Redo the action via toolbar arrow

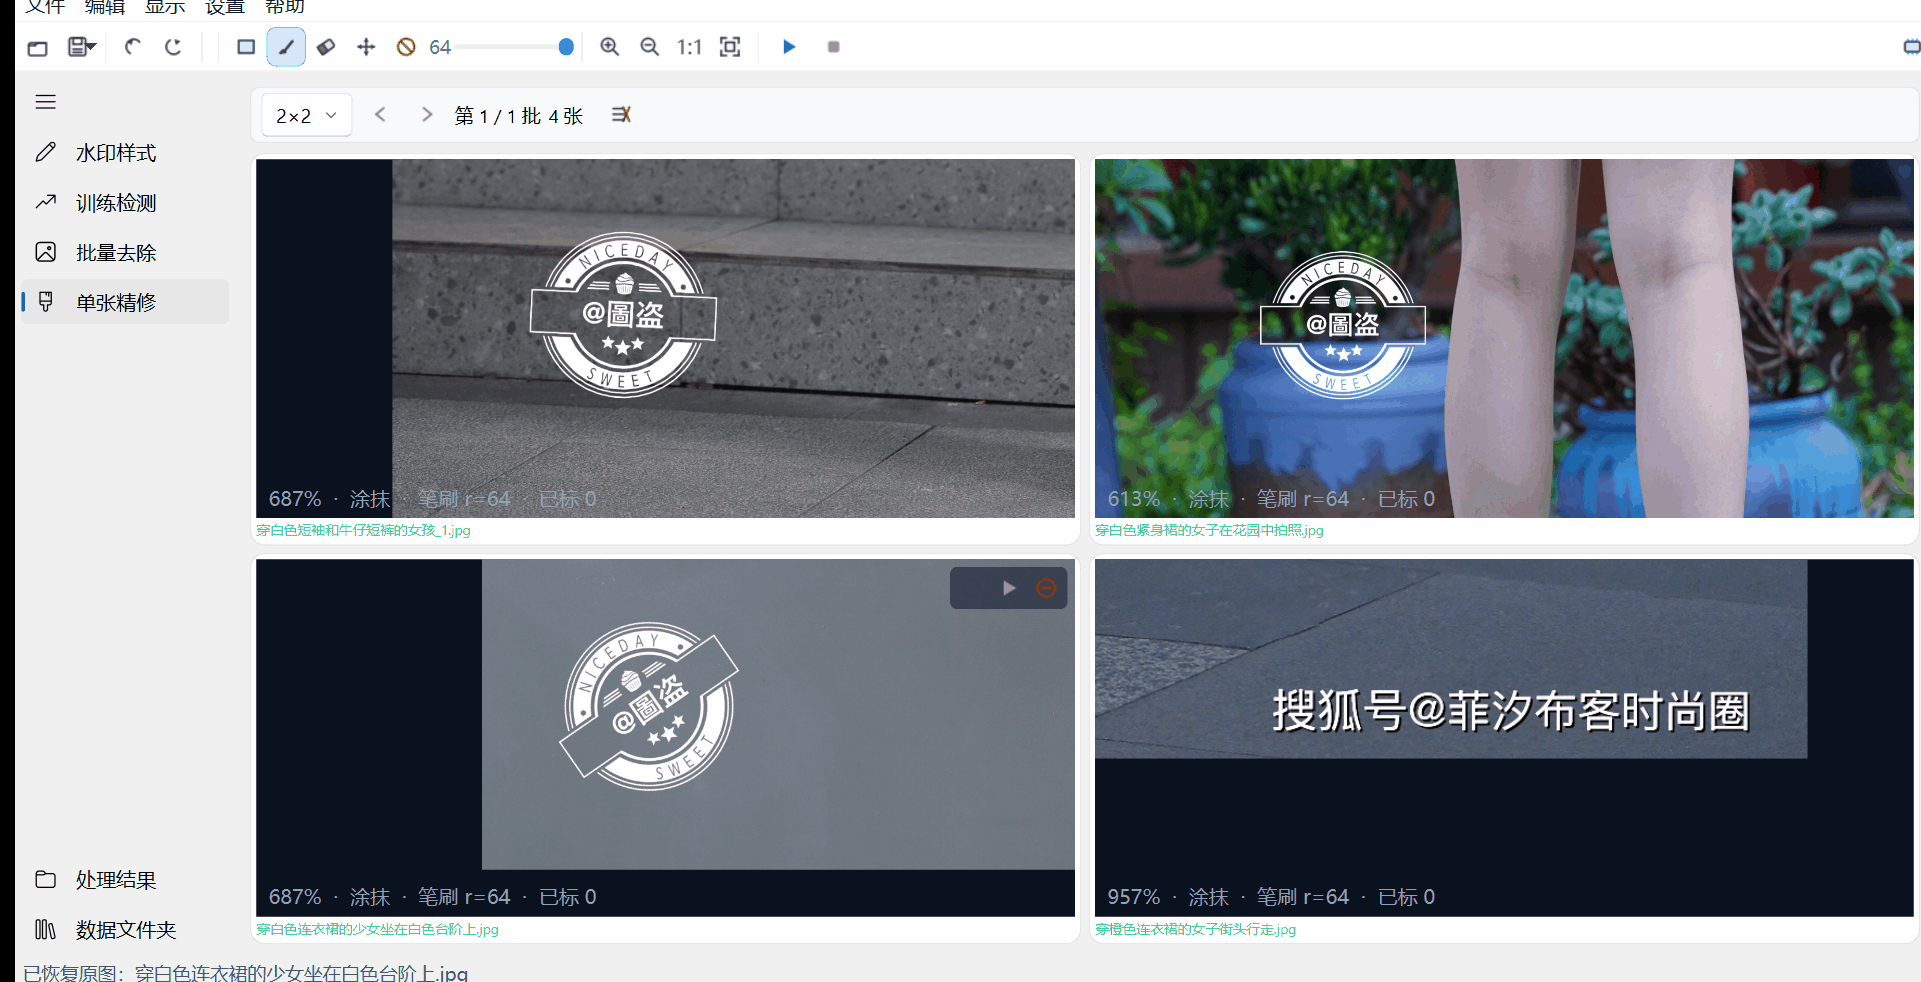(x=173, y=47)
